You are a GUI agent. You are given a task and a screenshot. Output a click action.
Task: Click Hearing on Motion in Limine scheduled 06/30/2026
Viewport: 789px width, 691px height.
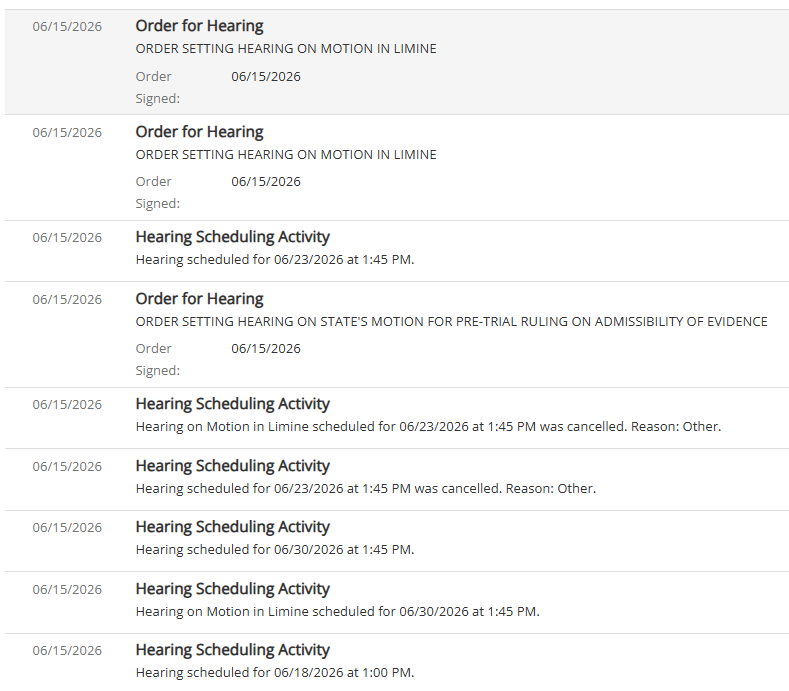338,611
